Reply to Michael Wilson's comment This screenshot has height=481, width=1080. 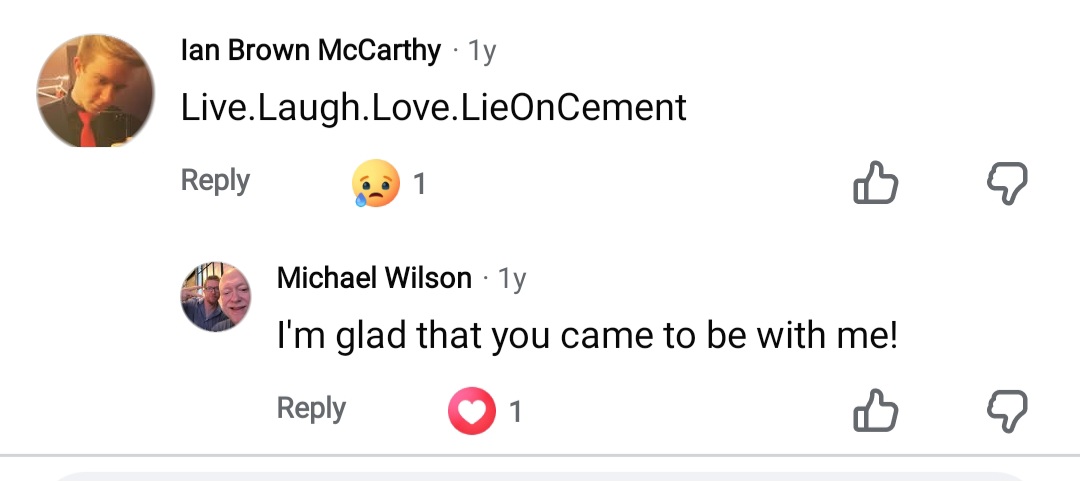[311, 408]
